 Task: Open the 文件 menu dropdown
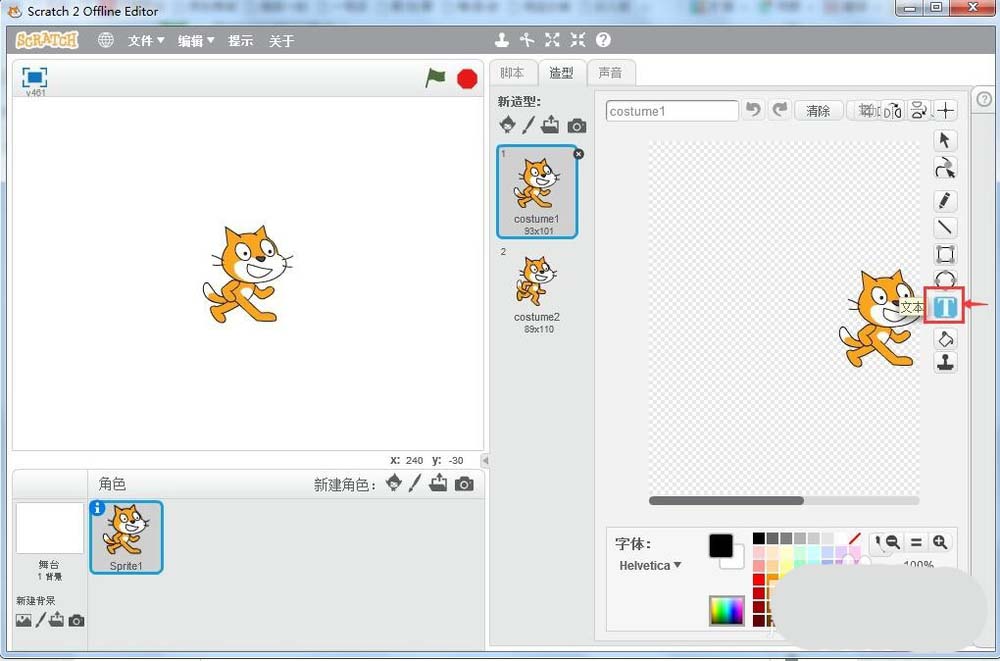(x=146, y=41)
